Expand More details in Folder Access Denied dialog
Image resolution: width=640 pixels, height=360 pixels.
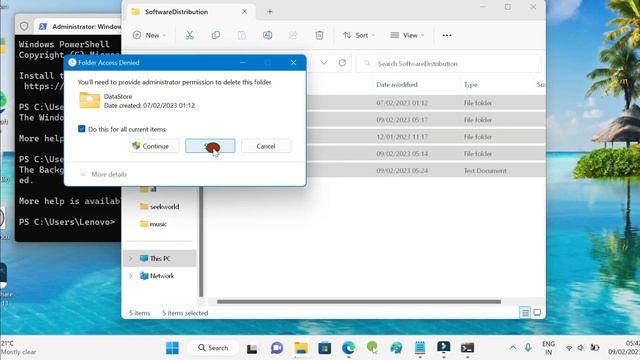tap(104, 174)
